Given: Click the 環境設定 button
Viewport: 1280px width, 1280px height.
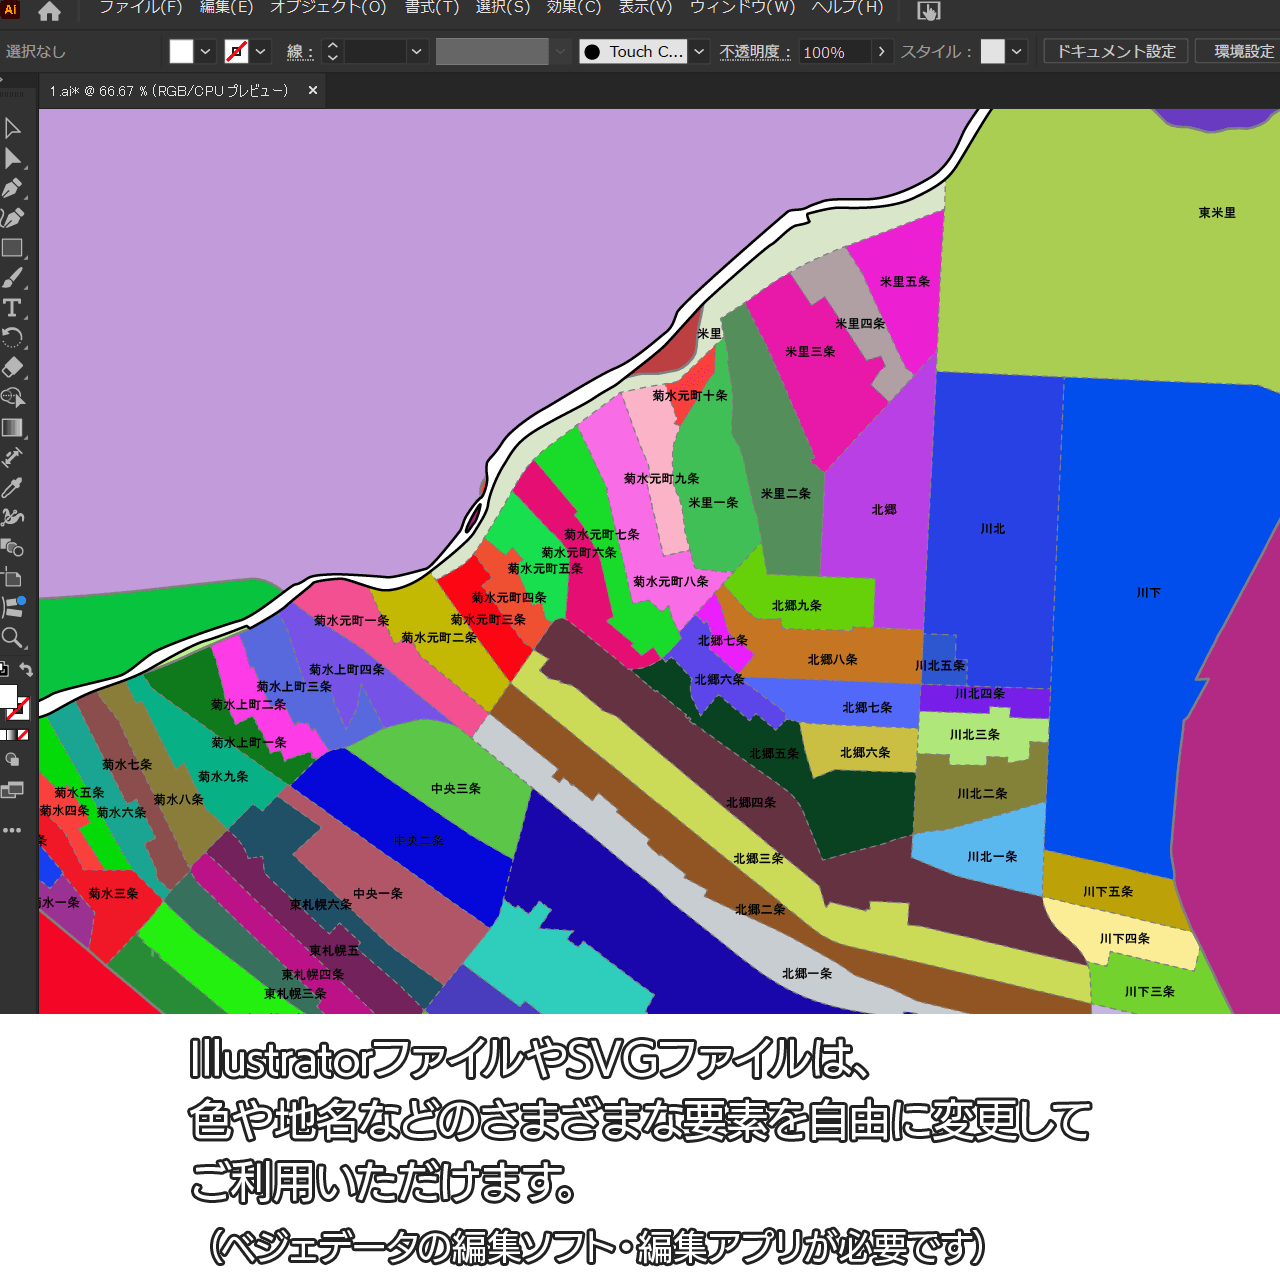Looking at the screenshot, I should tap(1243, 52).
